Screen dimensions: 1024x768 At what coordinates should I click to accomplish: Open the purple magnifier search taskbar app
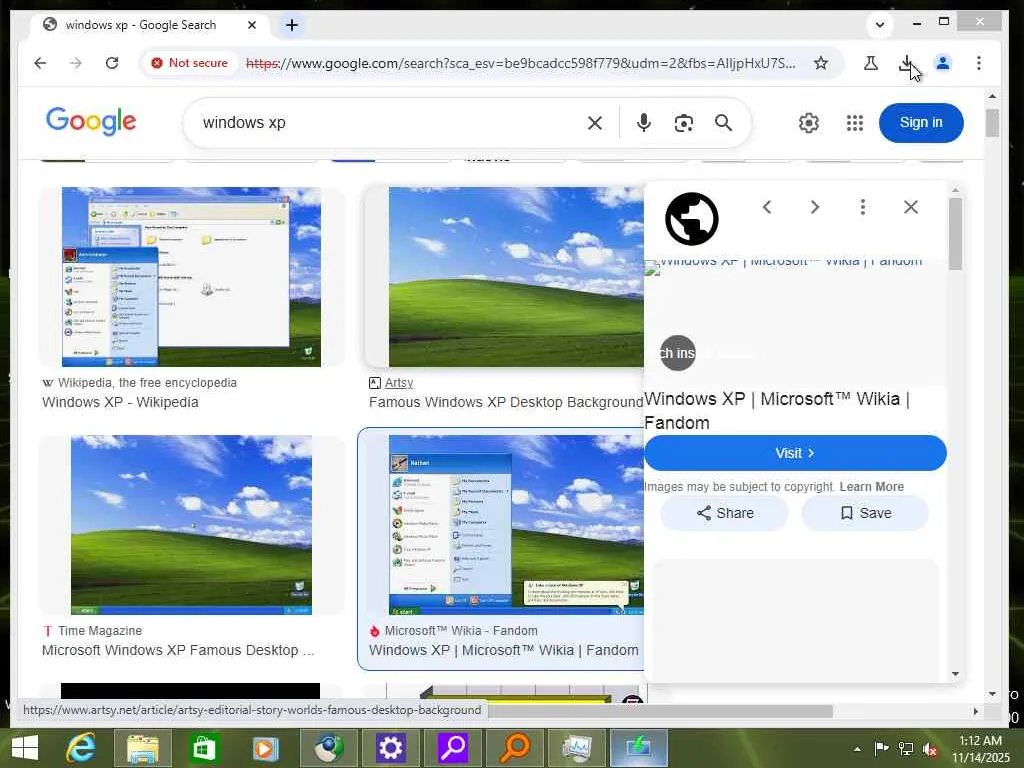[x=452, y=748]
